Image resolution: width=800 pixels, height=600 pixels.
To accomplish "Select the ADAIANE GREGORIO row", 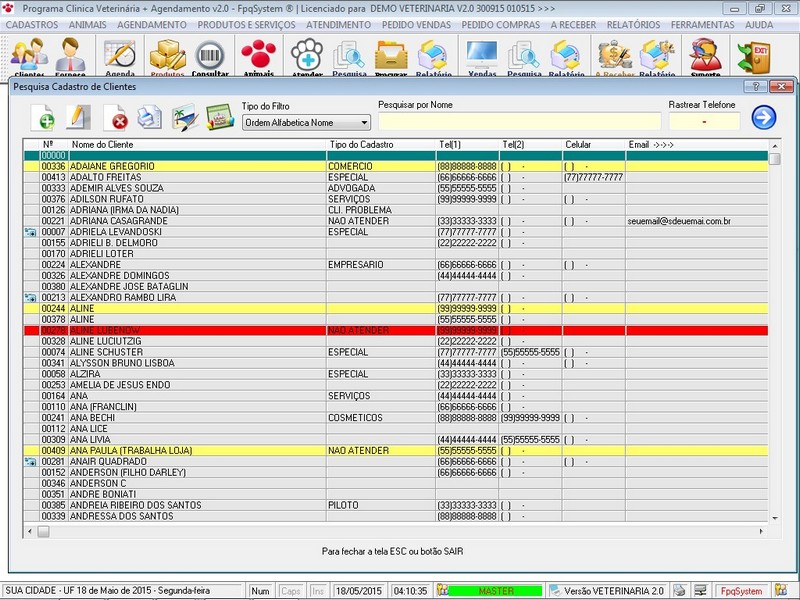I will [396, 166].
